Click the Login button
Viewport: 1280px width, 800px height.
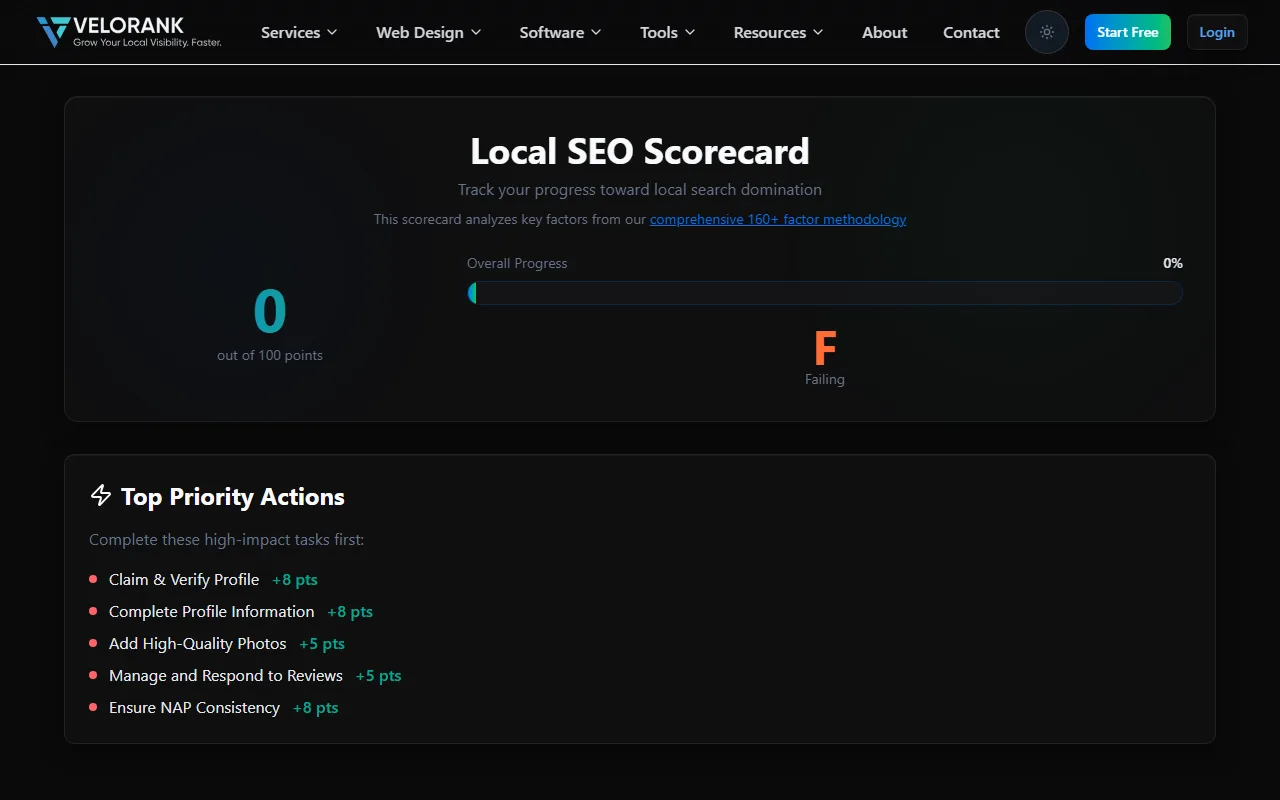pyautogui.click(x=1217, y=32)
